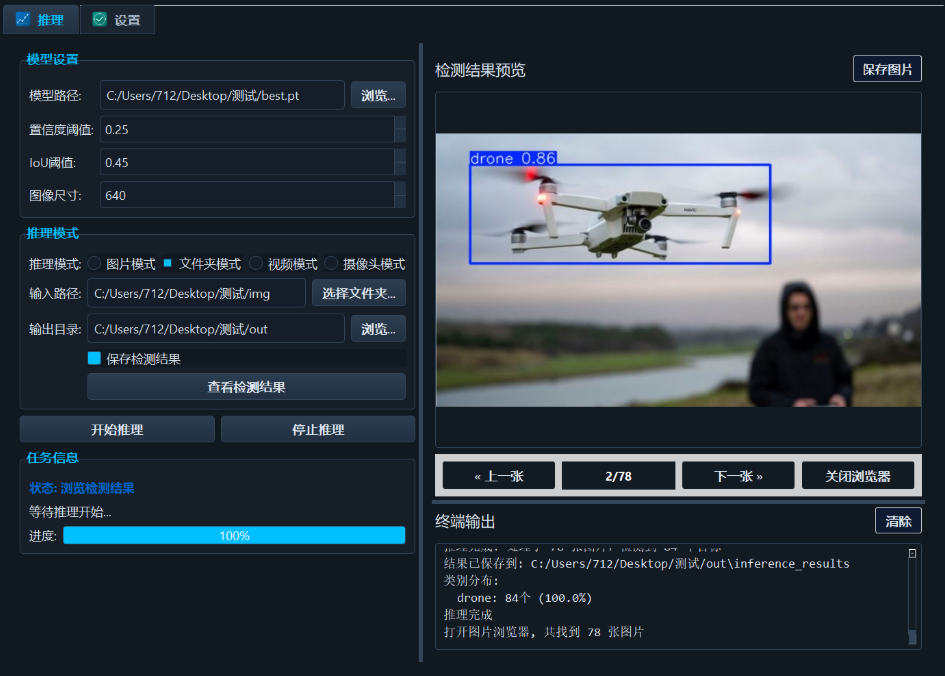This screenshot has height=676, width=945.
Task: Browse for the model path file
Action: coord(378,95)
